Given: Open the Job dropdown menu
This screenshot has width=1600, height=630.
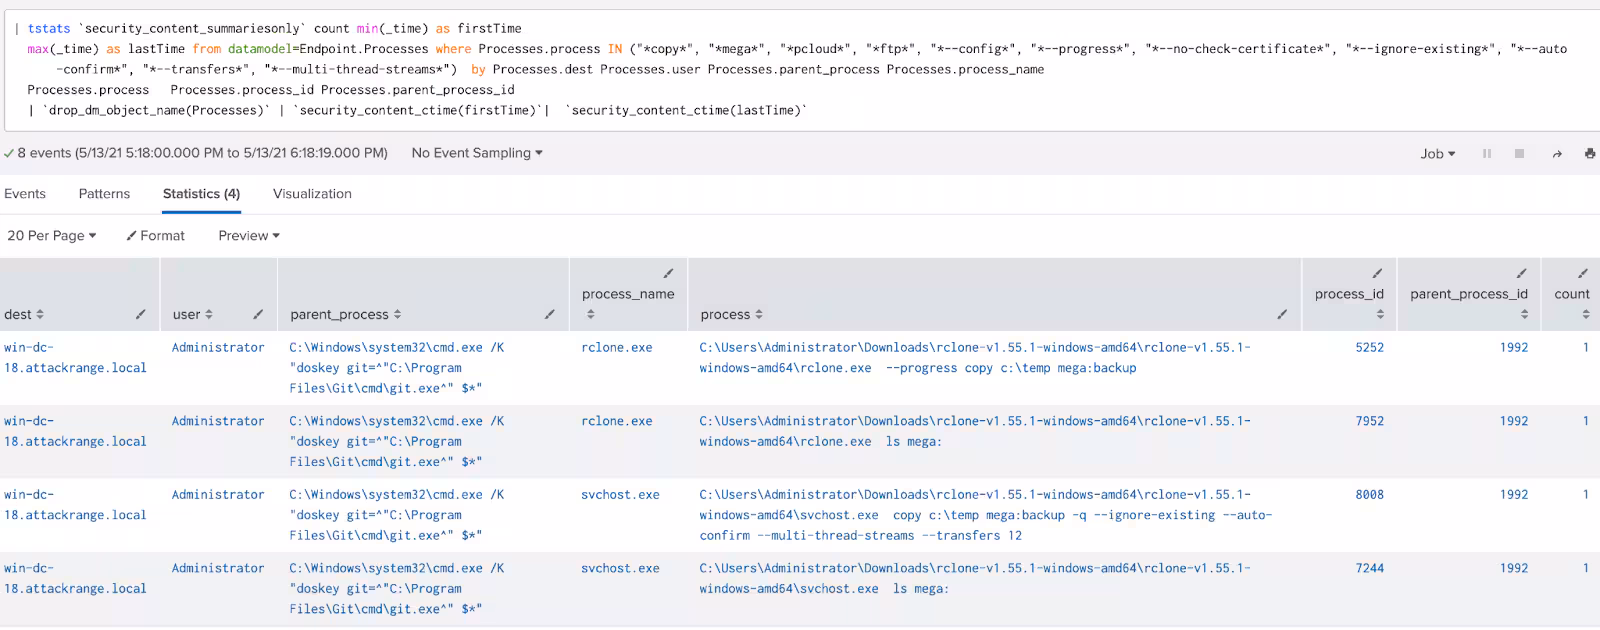Looking at the screenshot, I should (x=1437, y=154).
